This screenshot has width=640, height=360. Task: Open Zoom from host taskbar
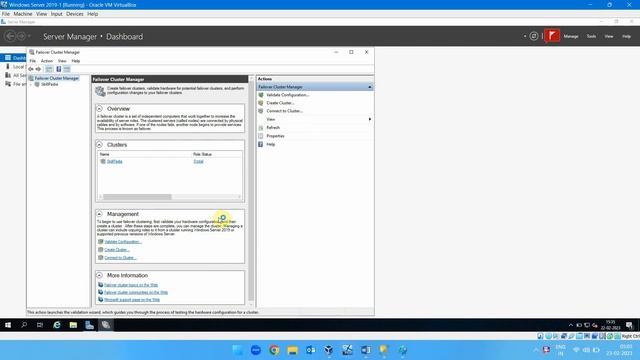pyautogui.click(x=256, y=350)
